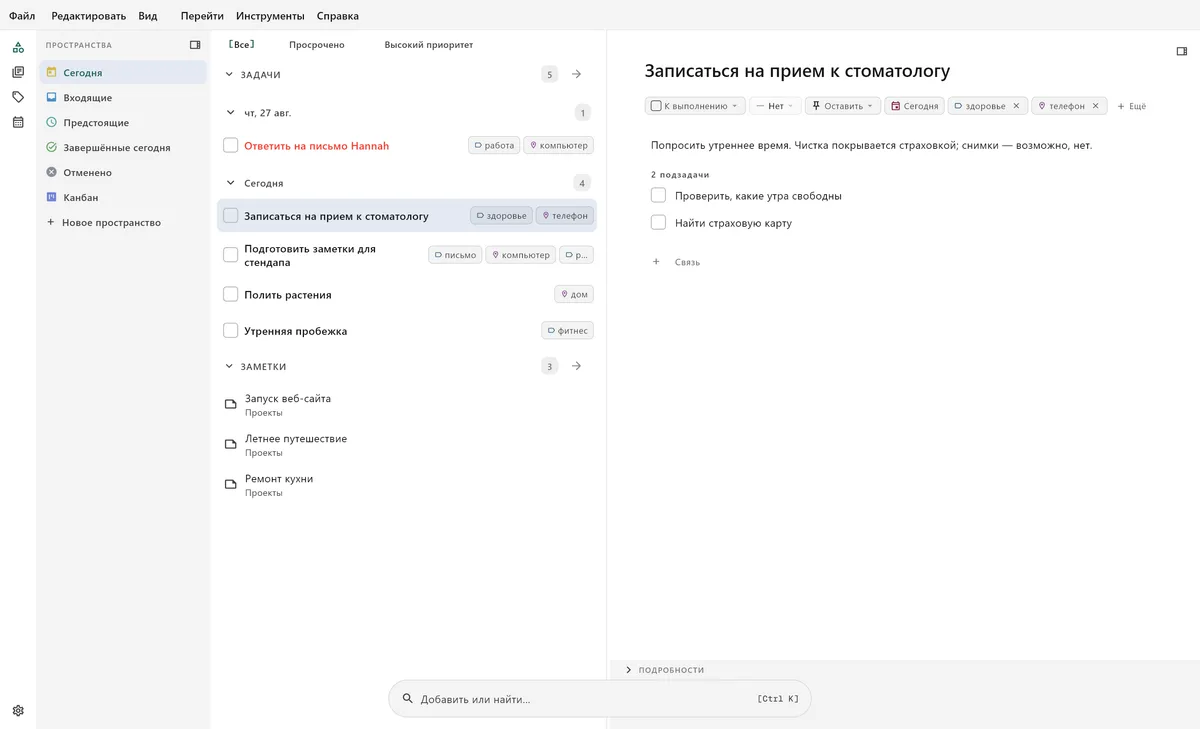Open the Файл menu
The width and height of the screenshot is (1200, 729).
(x=22, y=16)
